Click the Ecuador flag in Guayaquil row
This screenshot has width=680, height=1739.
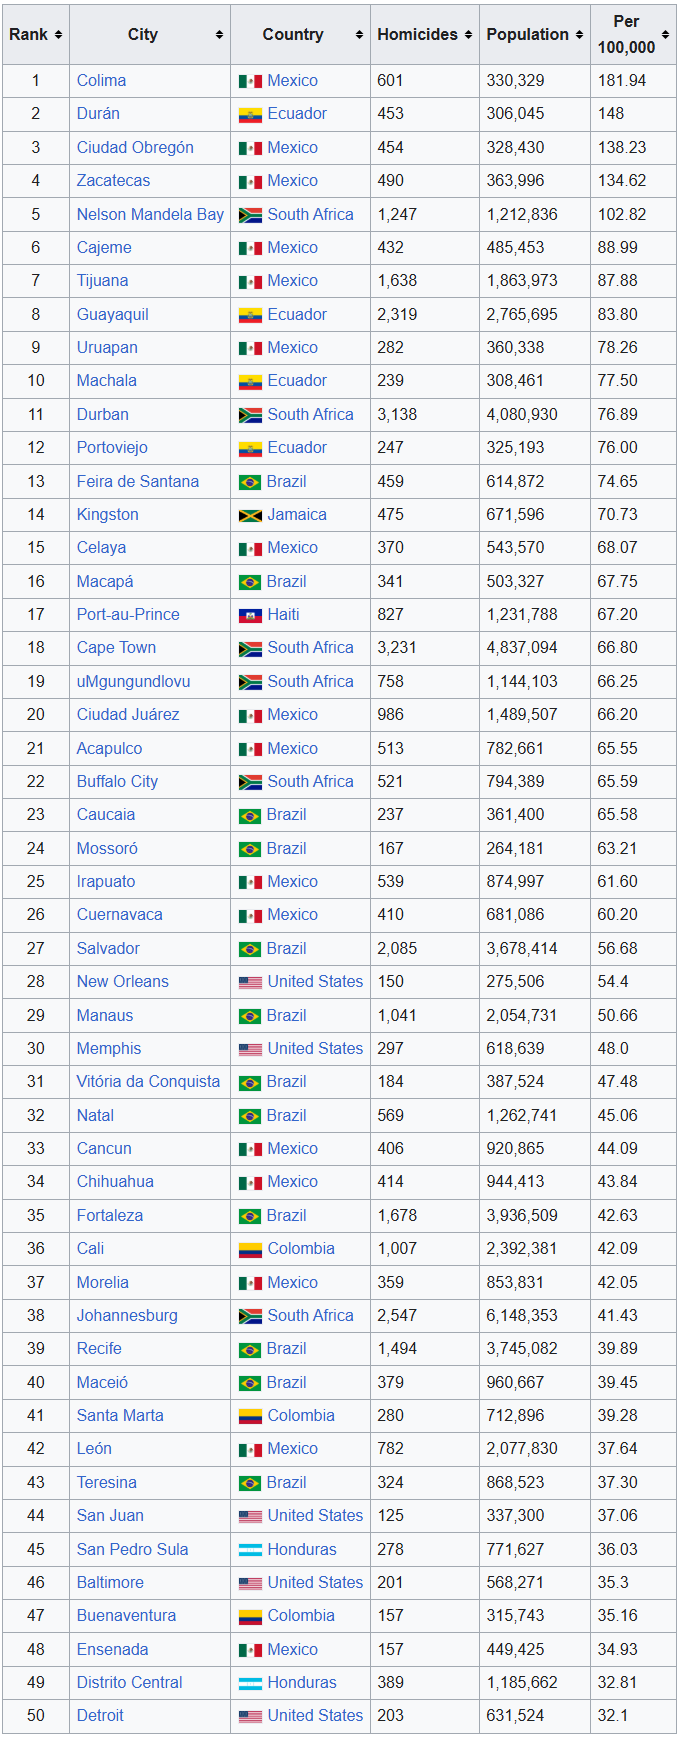coord(250,315)
